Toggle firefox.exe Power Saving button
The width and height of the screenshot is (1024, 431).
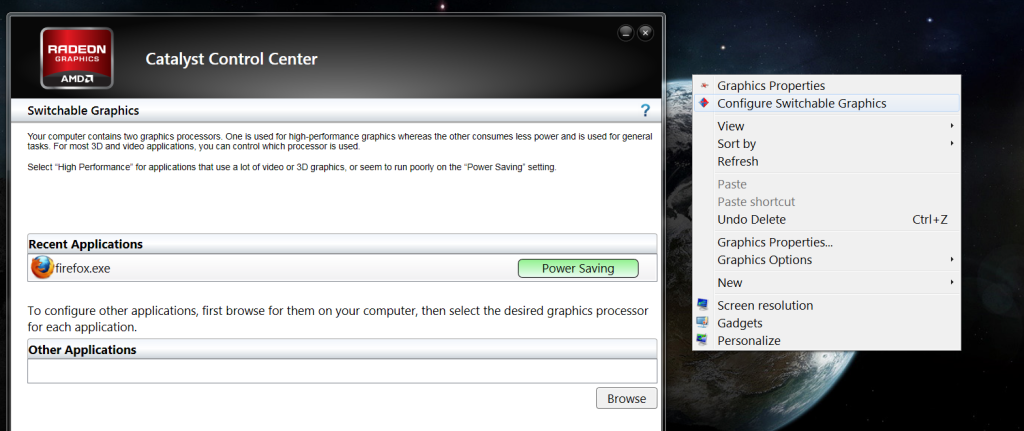(578, 268)
